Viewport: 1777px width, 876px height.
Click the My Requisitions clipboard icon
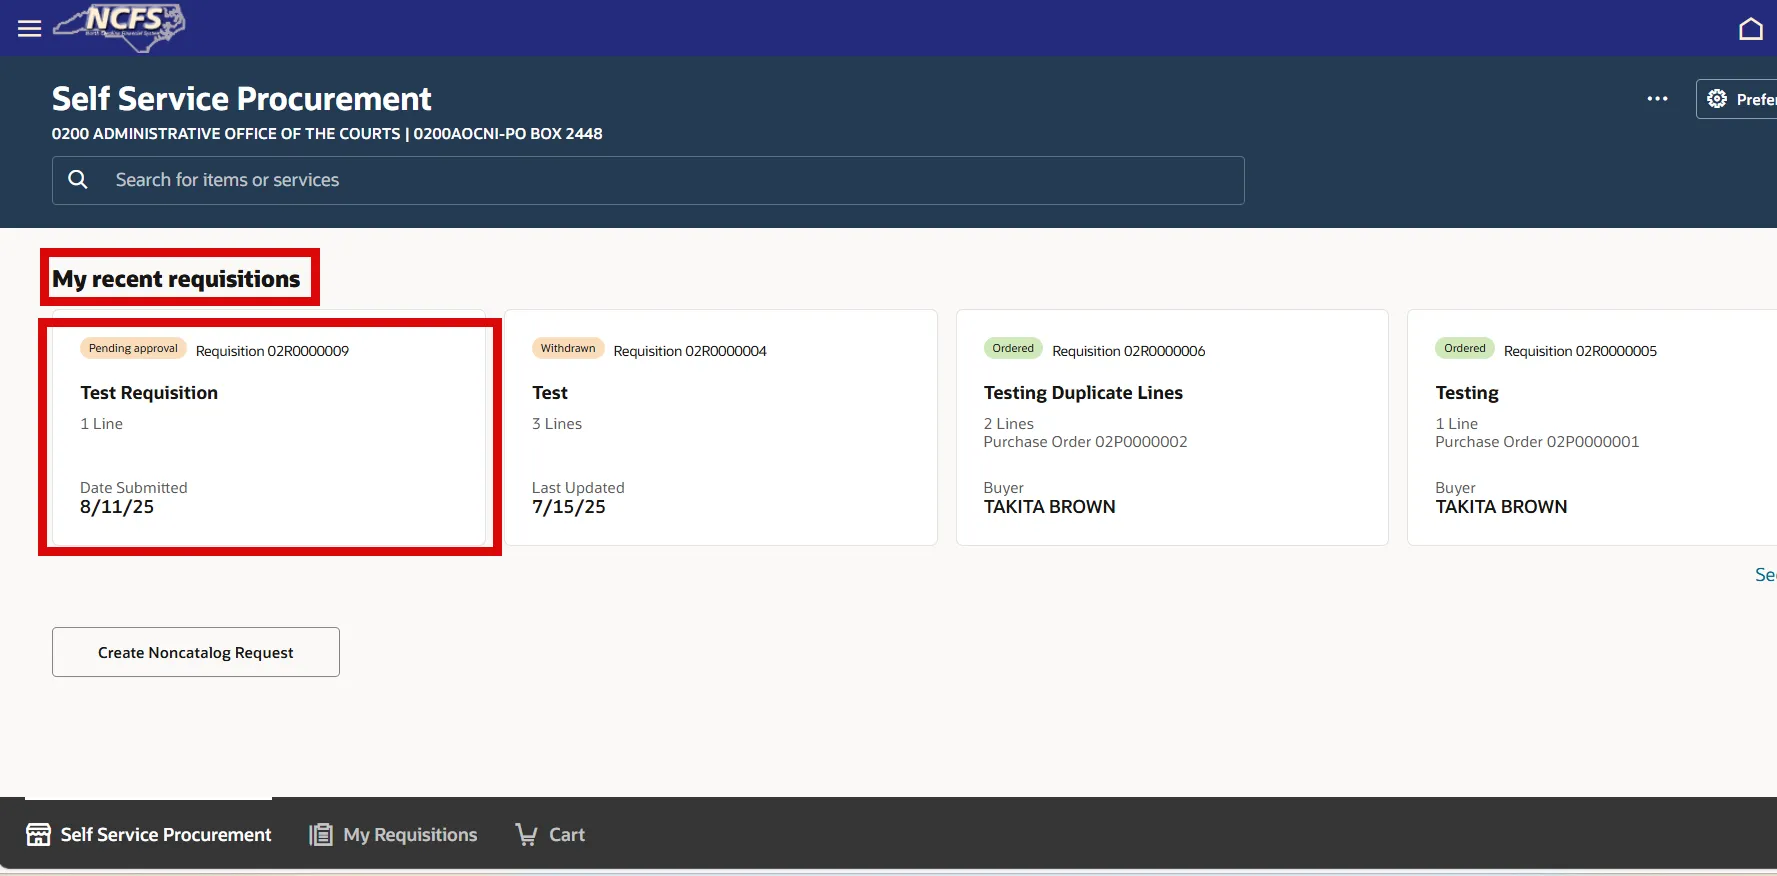click(321, 834)
